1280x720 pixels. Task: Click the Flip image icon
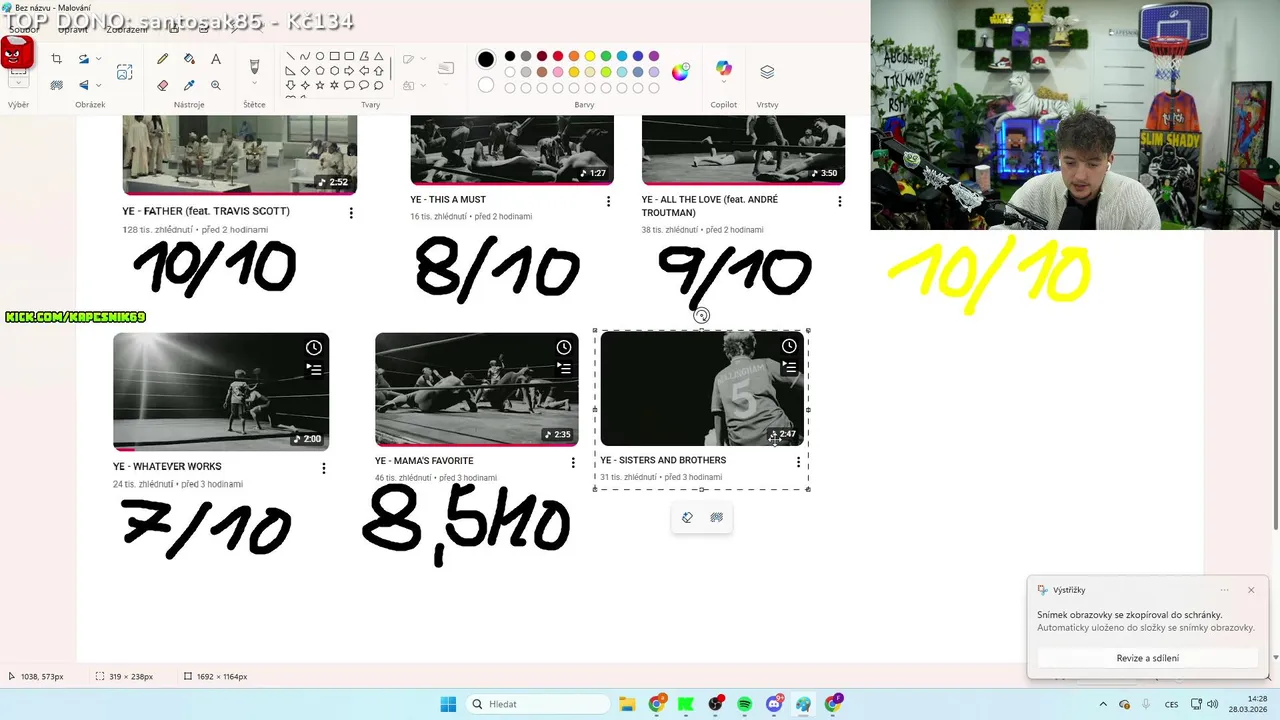click(x=84, y=85)
